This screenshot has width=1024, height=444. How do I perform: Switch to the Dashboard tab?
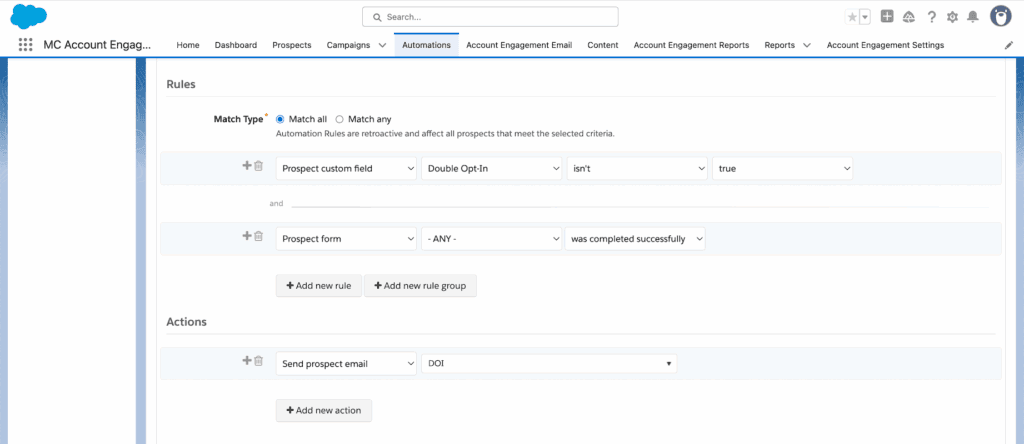236,45
